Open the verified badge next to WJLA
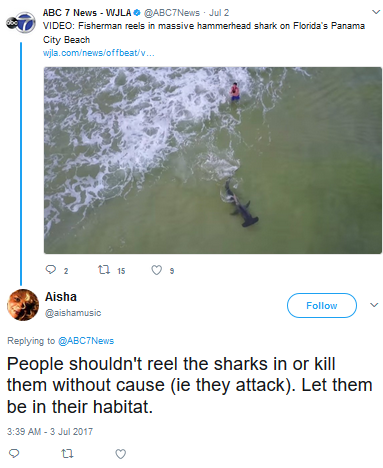Image resolution: width=383 pixels, height=468 pixels. tap(136, 13)
